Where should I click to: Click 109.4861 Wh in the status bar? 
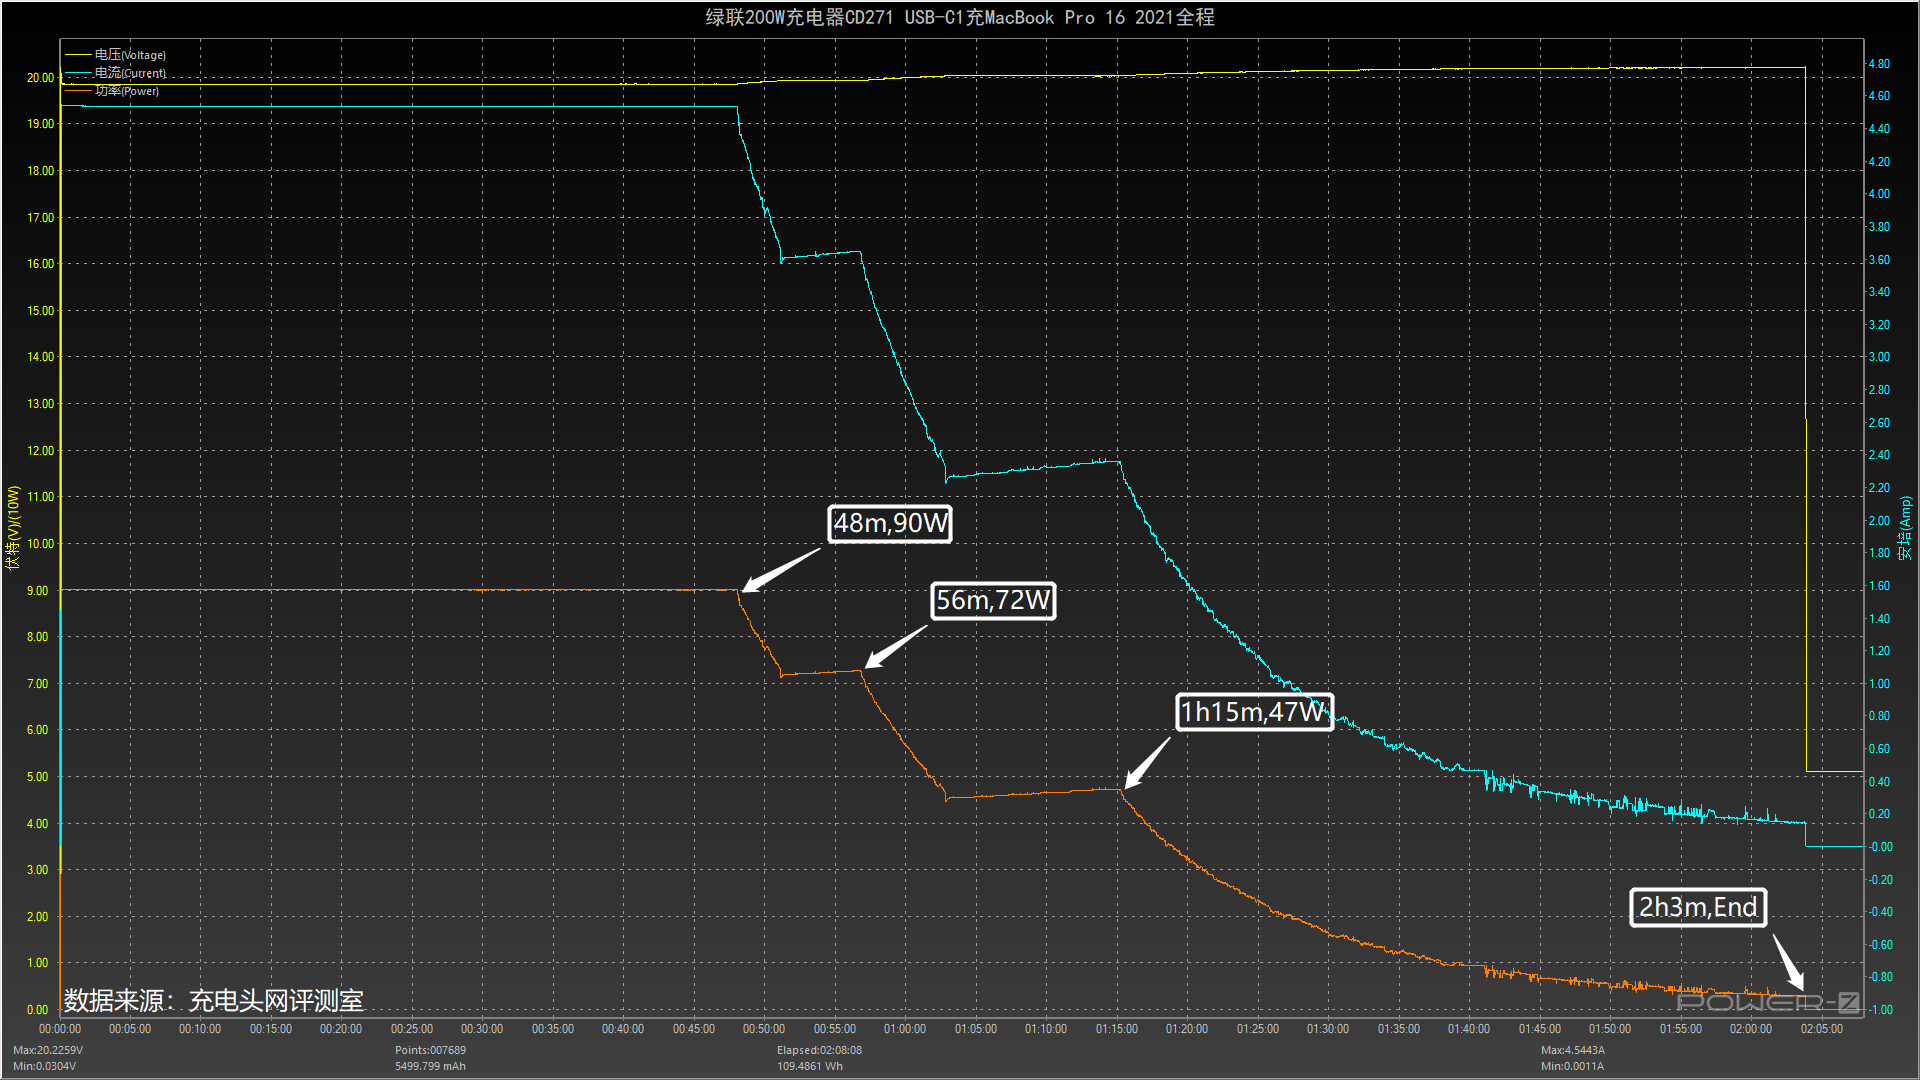[810, 1066]
